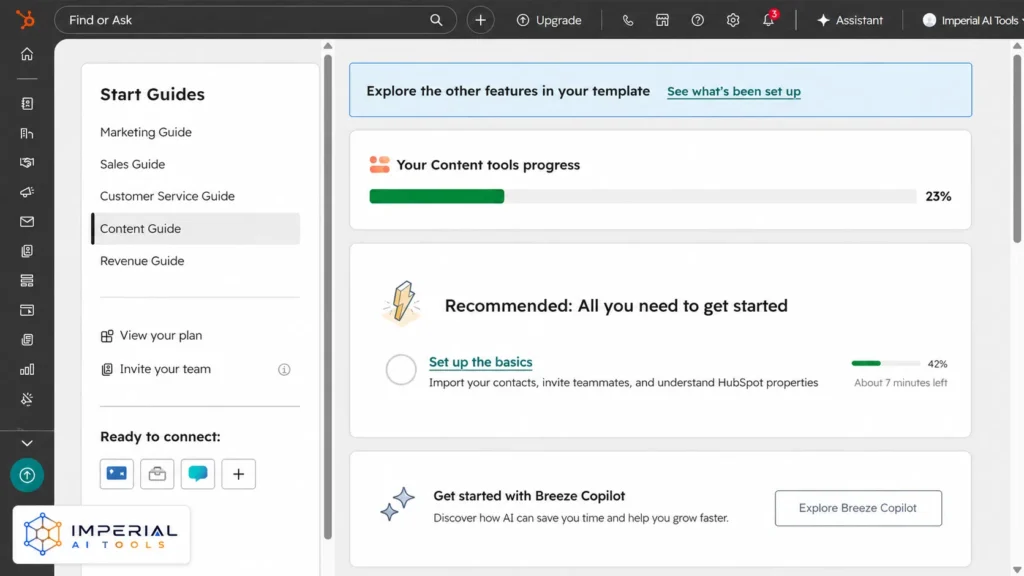The width and height of the screenshot is (1024, 576).
Task: Open the contacts book icon in sidebar
Action: (x=27, y=103)
